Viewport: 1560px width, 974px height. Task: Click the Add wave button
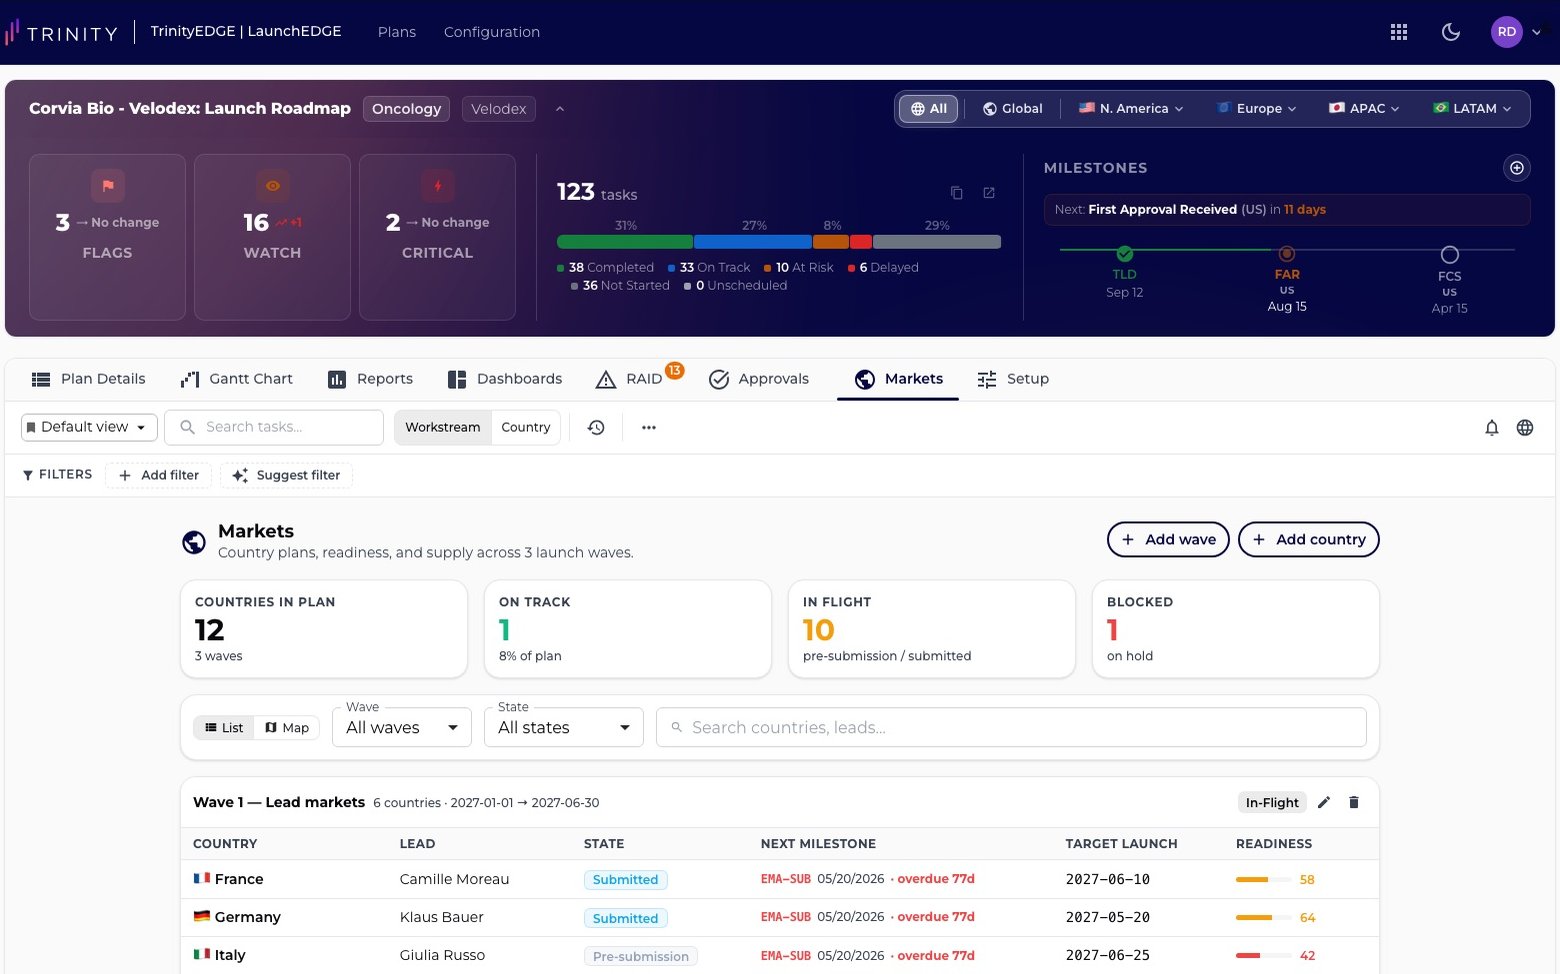pyautogui.click(x=1168, y=540)
